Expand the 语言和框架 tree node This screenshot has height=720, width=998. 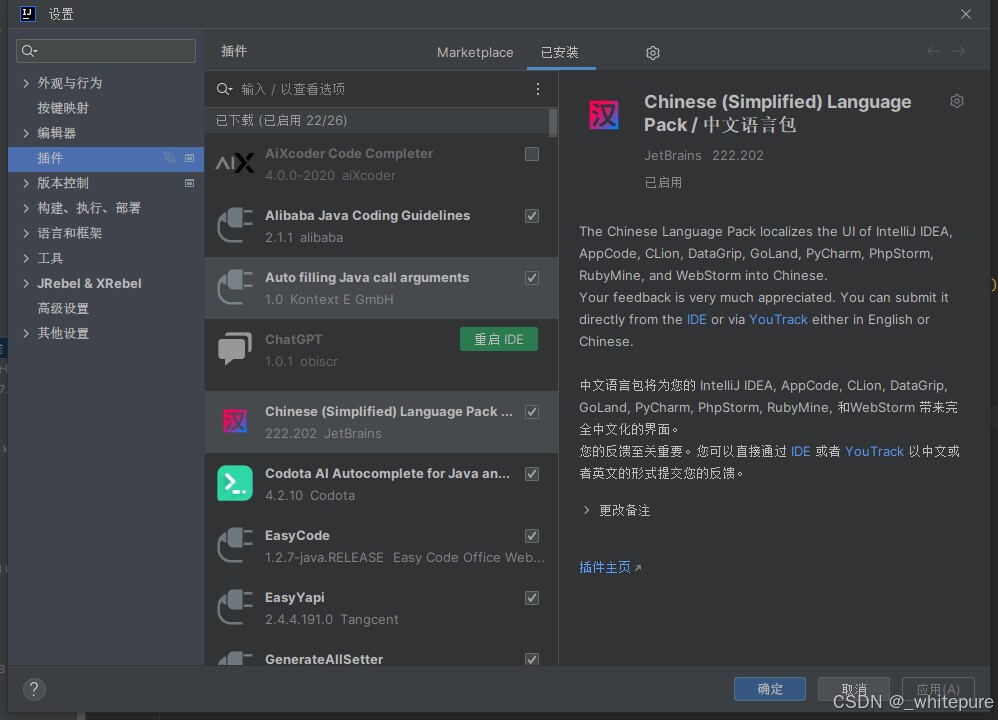25,233
